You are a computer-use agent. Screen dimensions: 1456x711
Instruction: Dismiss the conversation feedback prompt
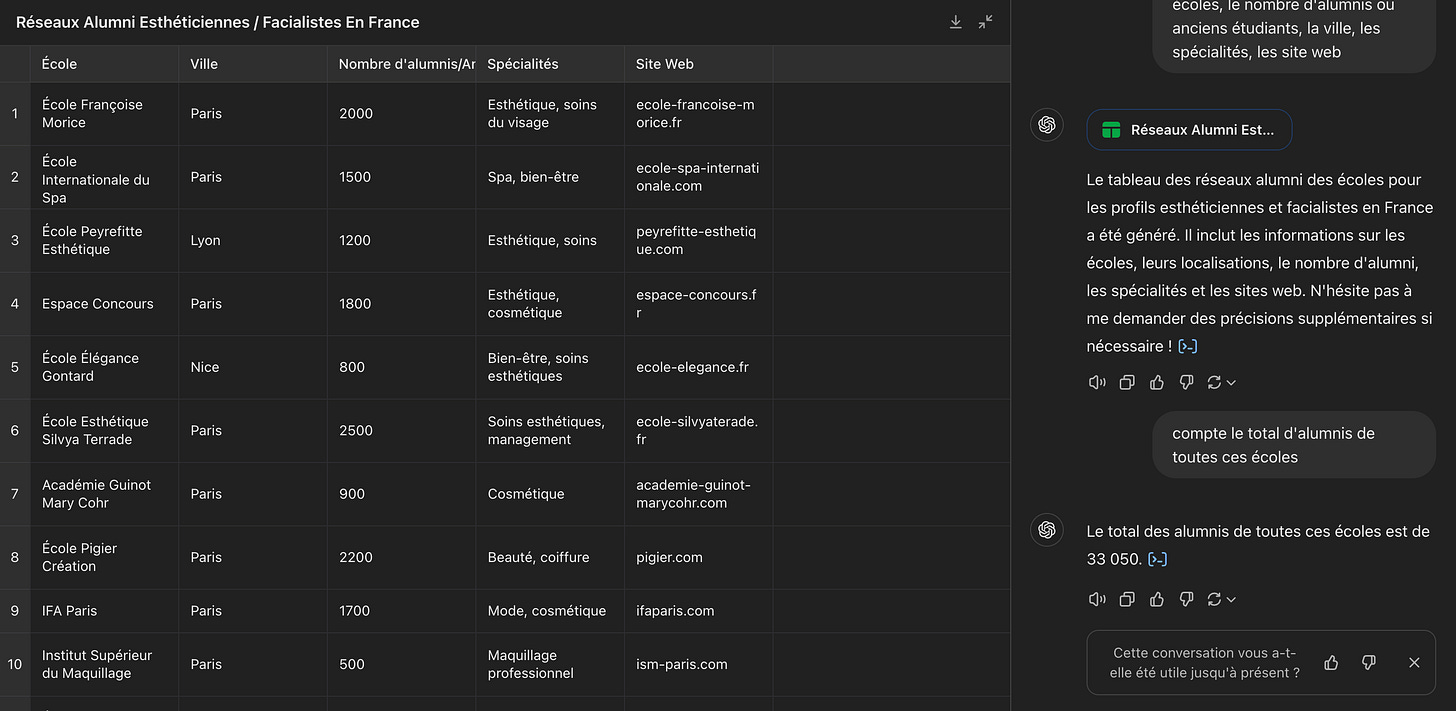coord(1414,662)
